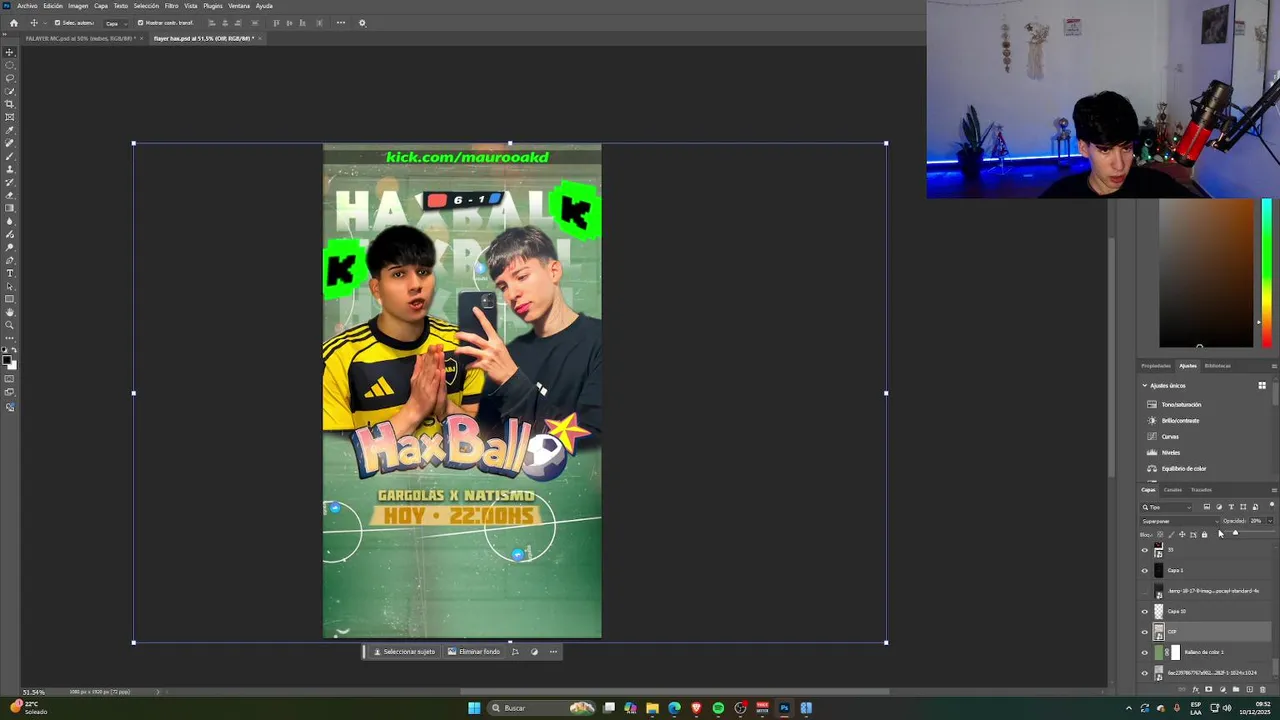1280x720 pixels.
Task: Hide the bottom 1024x1024 image layer
Action: [1145, 673]
